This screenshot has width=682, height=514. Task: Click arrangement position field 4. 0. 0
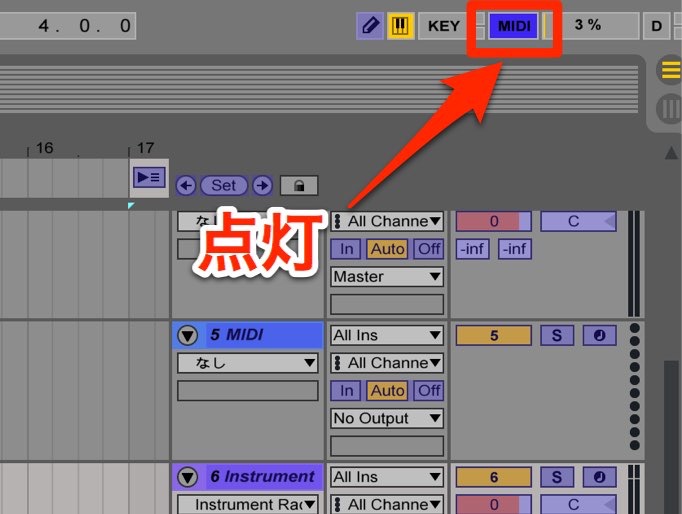tap(67, 26)
